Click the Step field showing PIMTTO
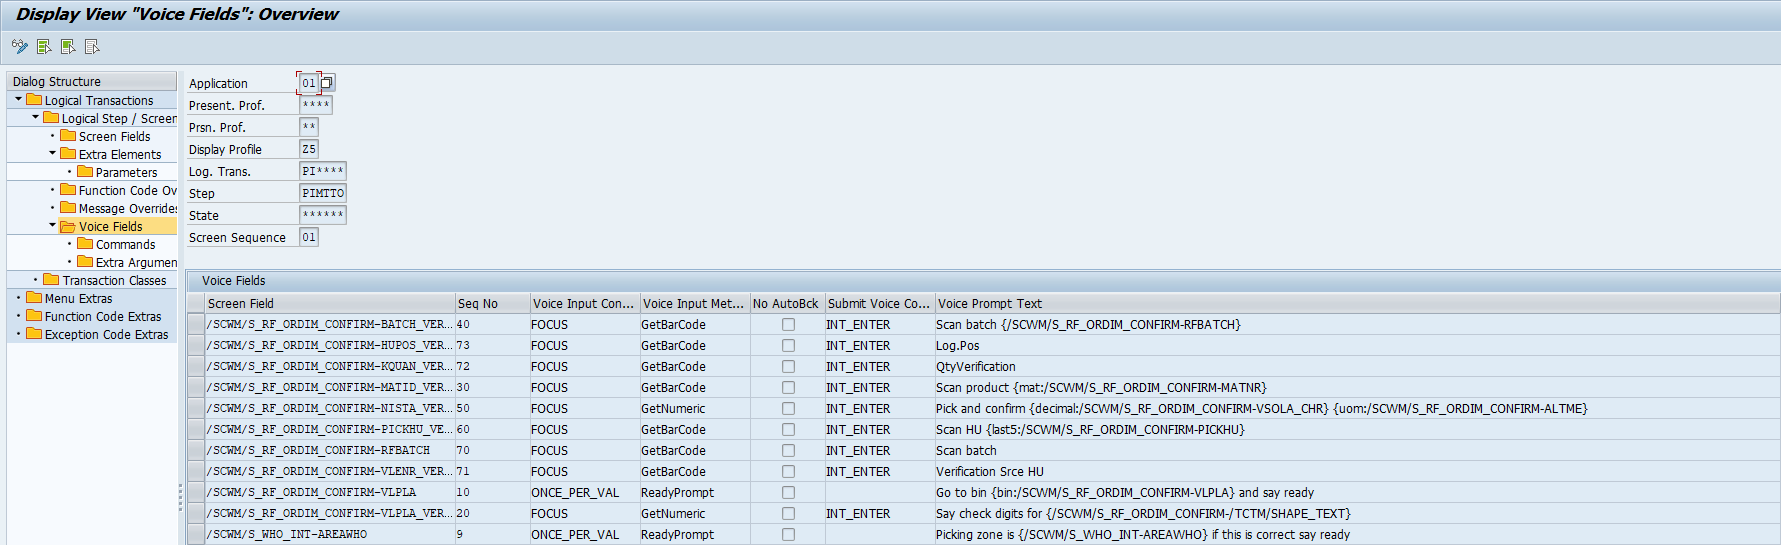Image resolution: width=1781 pixels, height=545 pixels. click(x=322, y=193)
